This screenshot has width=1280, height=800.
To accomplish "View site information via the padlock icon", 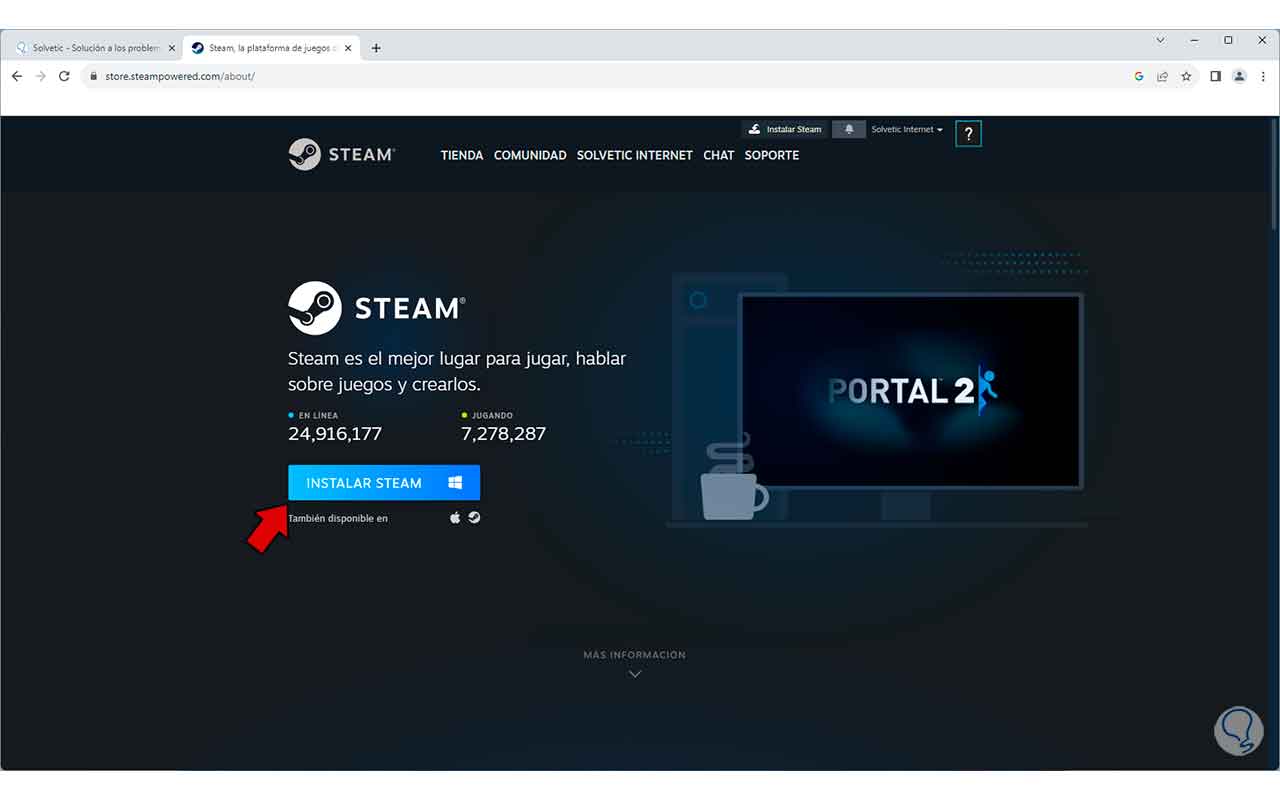I will pos(93,76).
